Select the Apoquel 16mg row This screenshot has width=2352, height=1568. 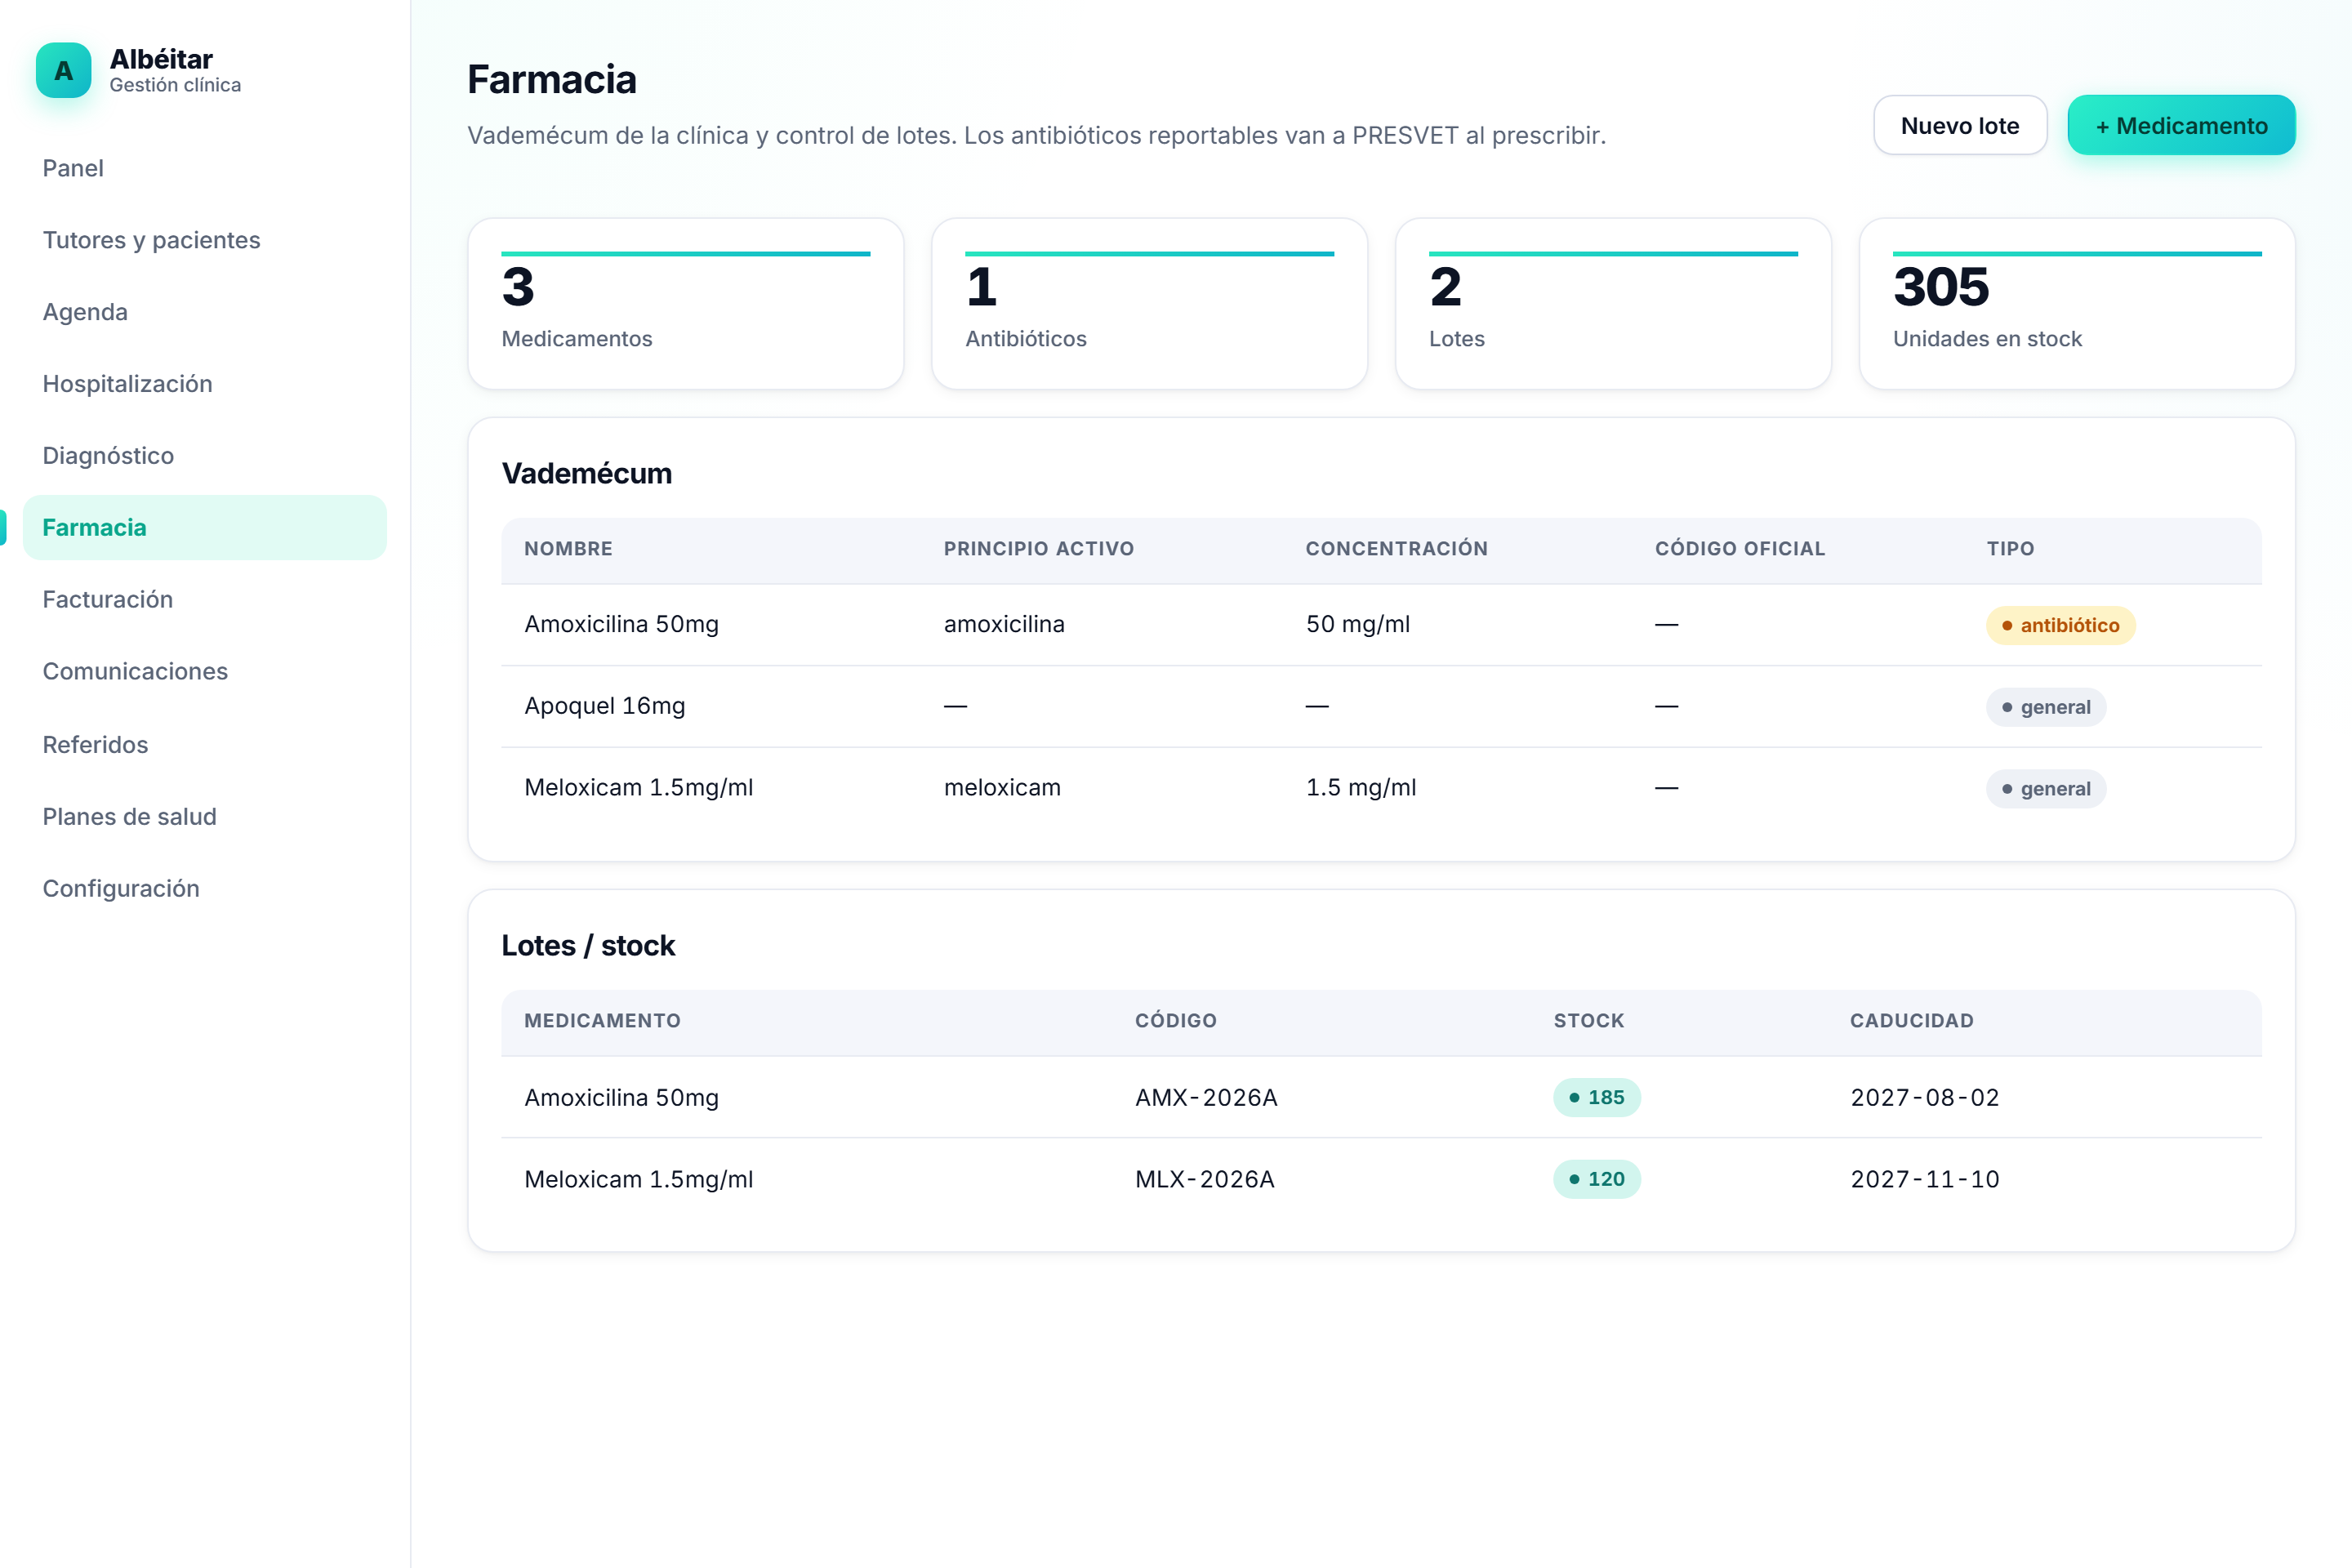1381,706
